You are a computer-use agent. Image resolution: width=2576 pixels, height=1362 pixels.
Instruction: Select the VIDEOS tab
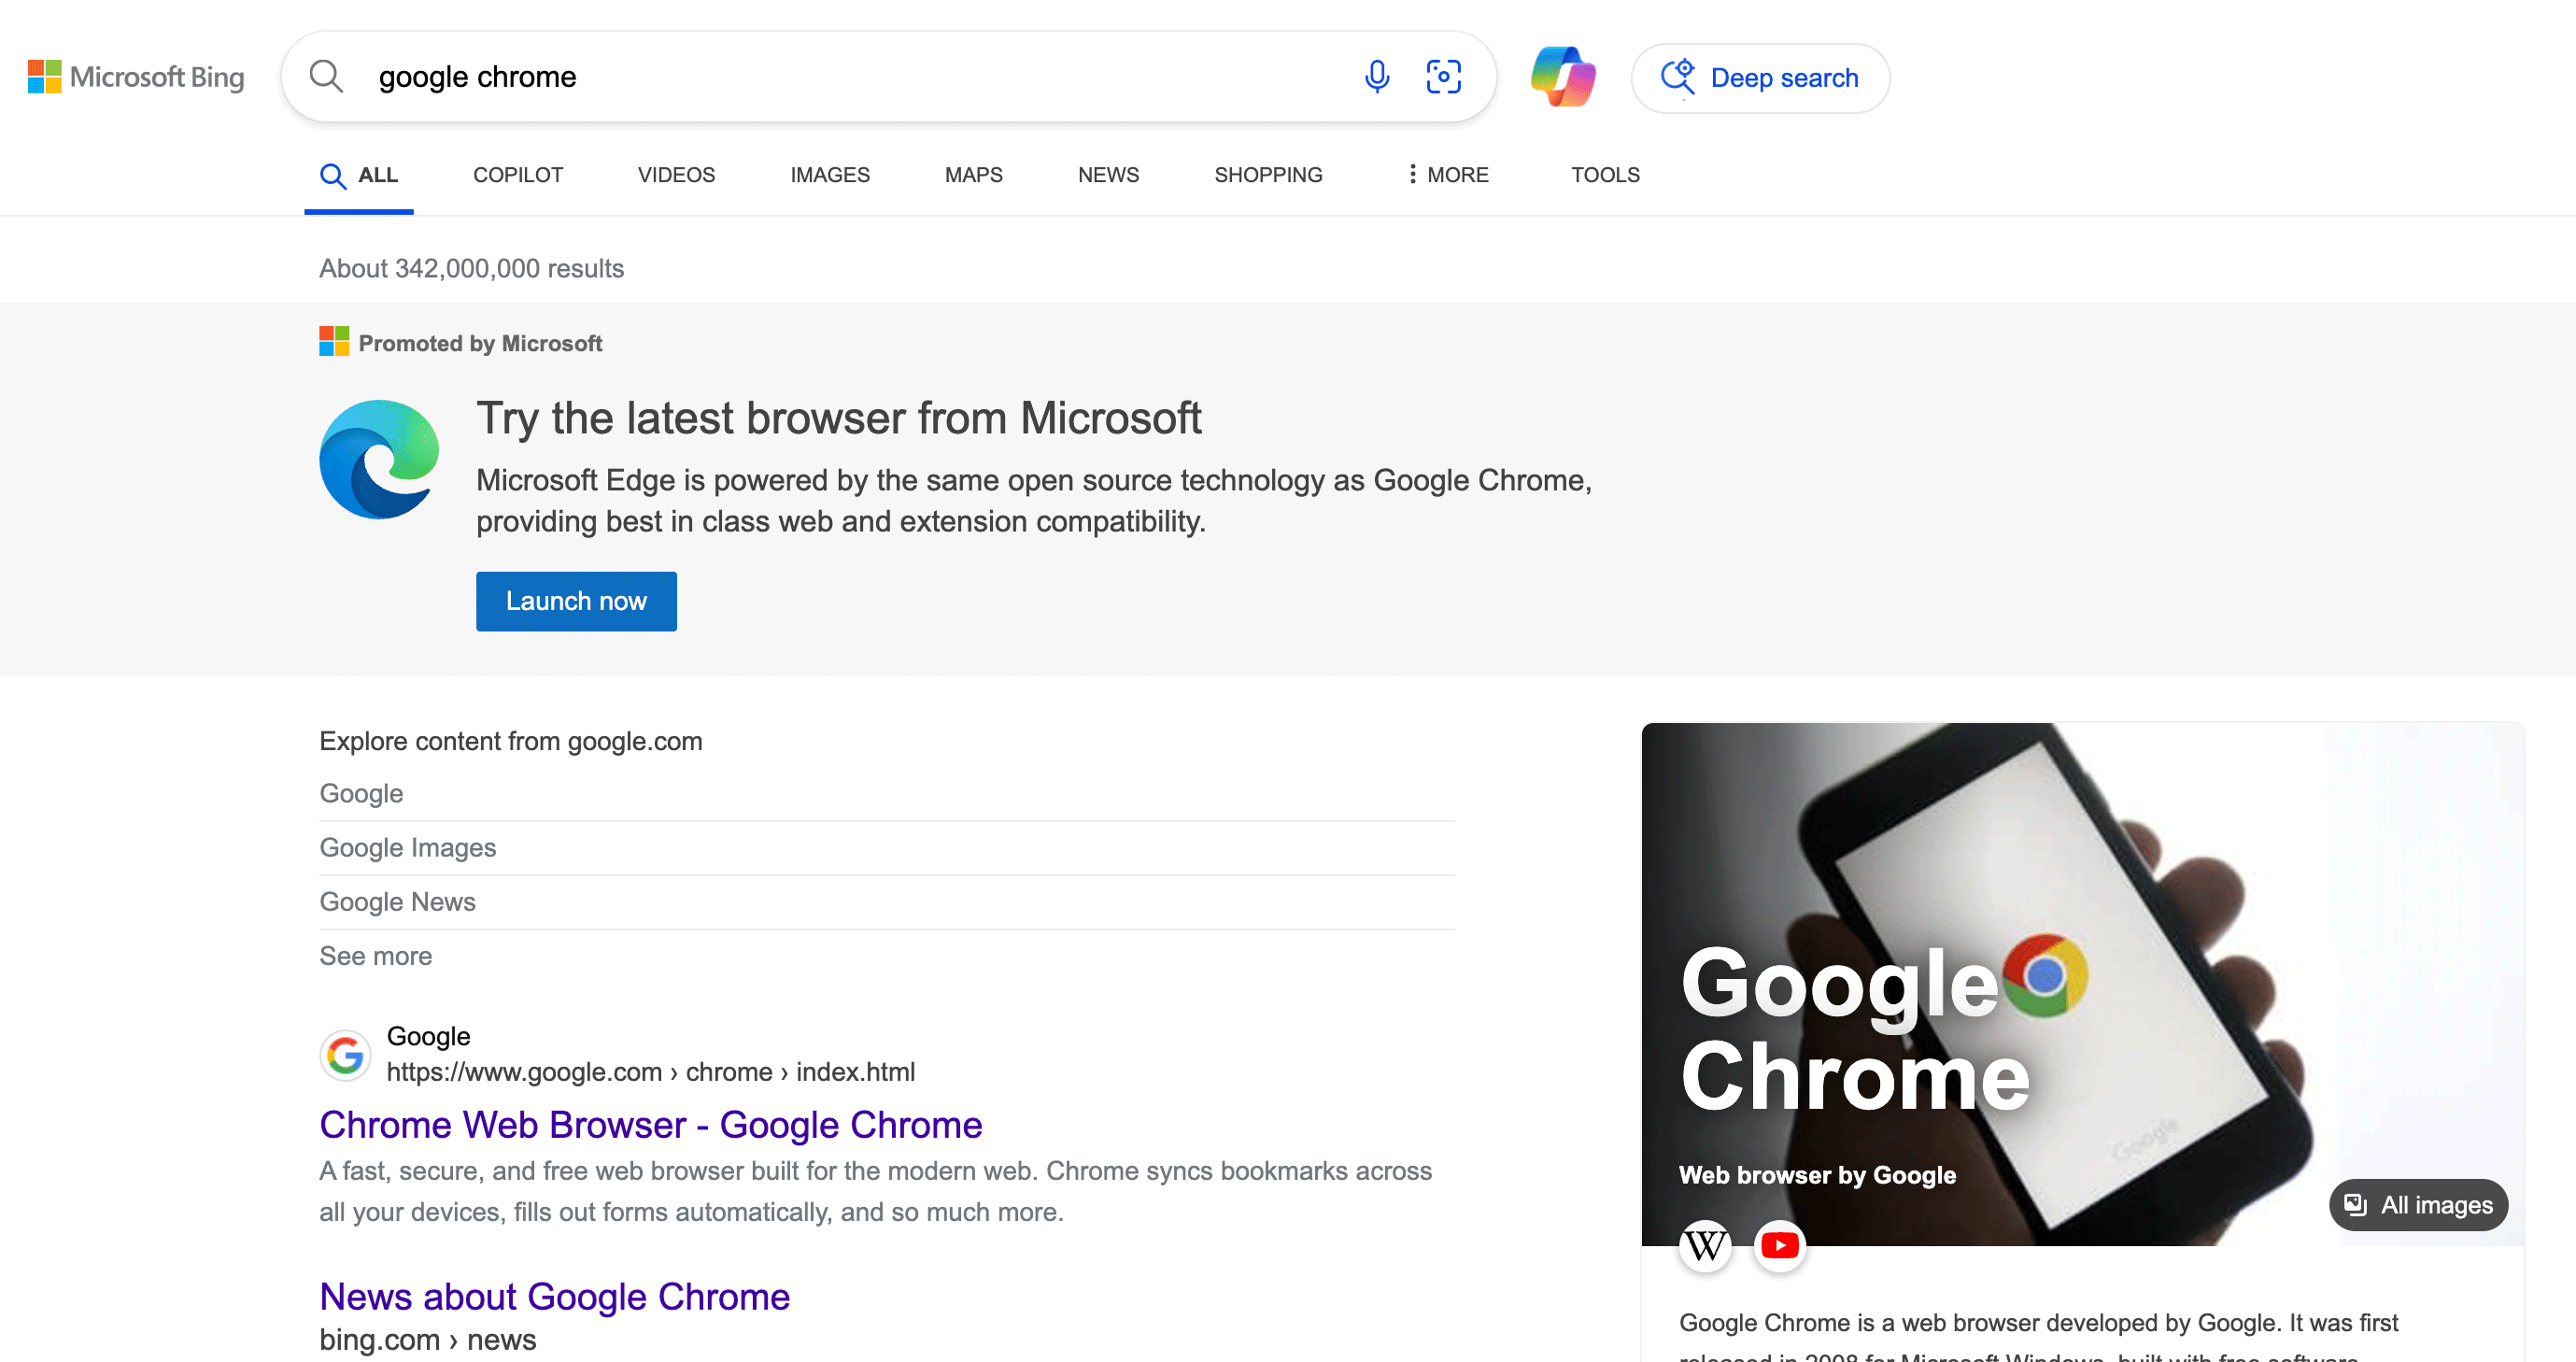674,174
